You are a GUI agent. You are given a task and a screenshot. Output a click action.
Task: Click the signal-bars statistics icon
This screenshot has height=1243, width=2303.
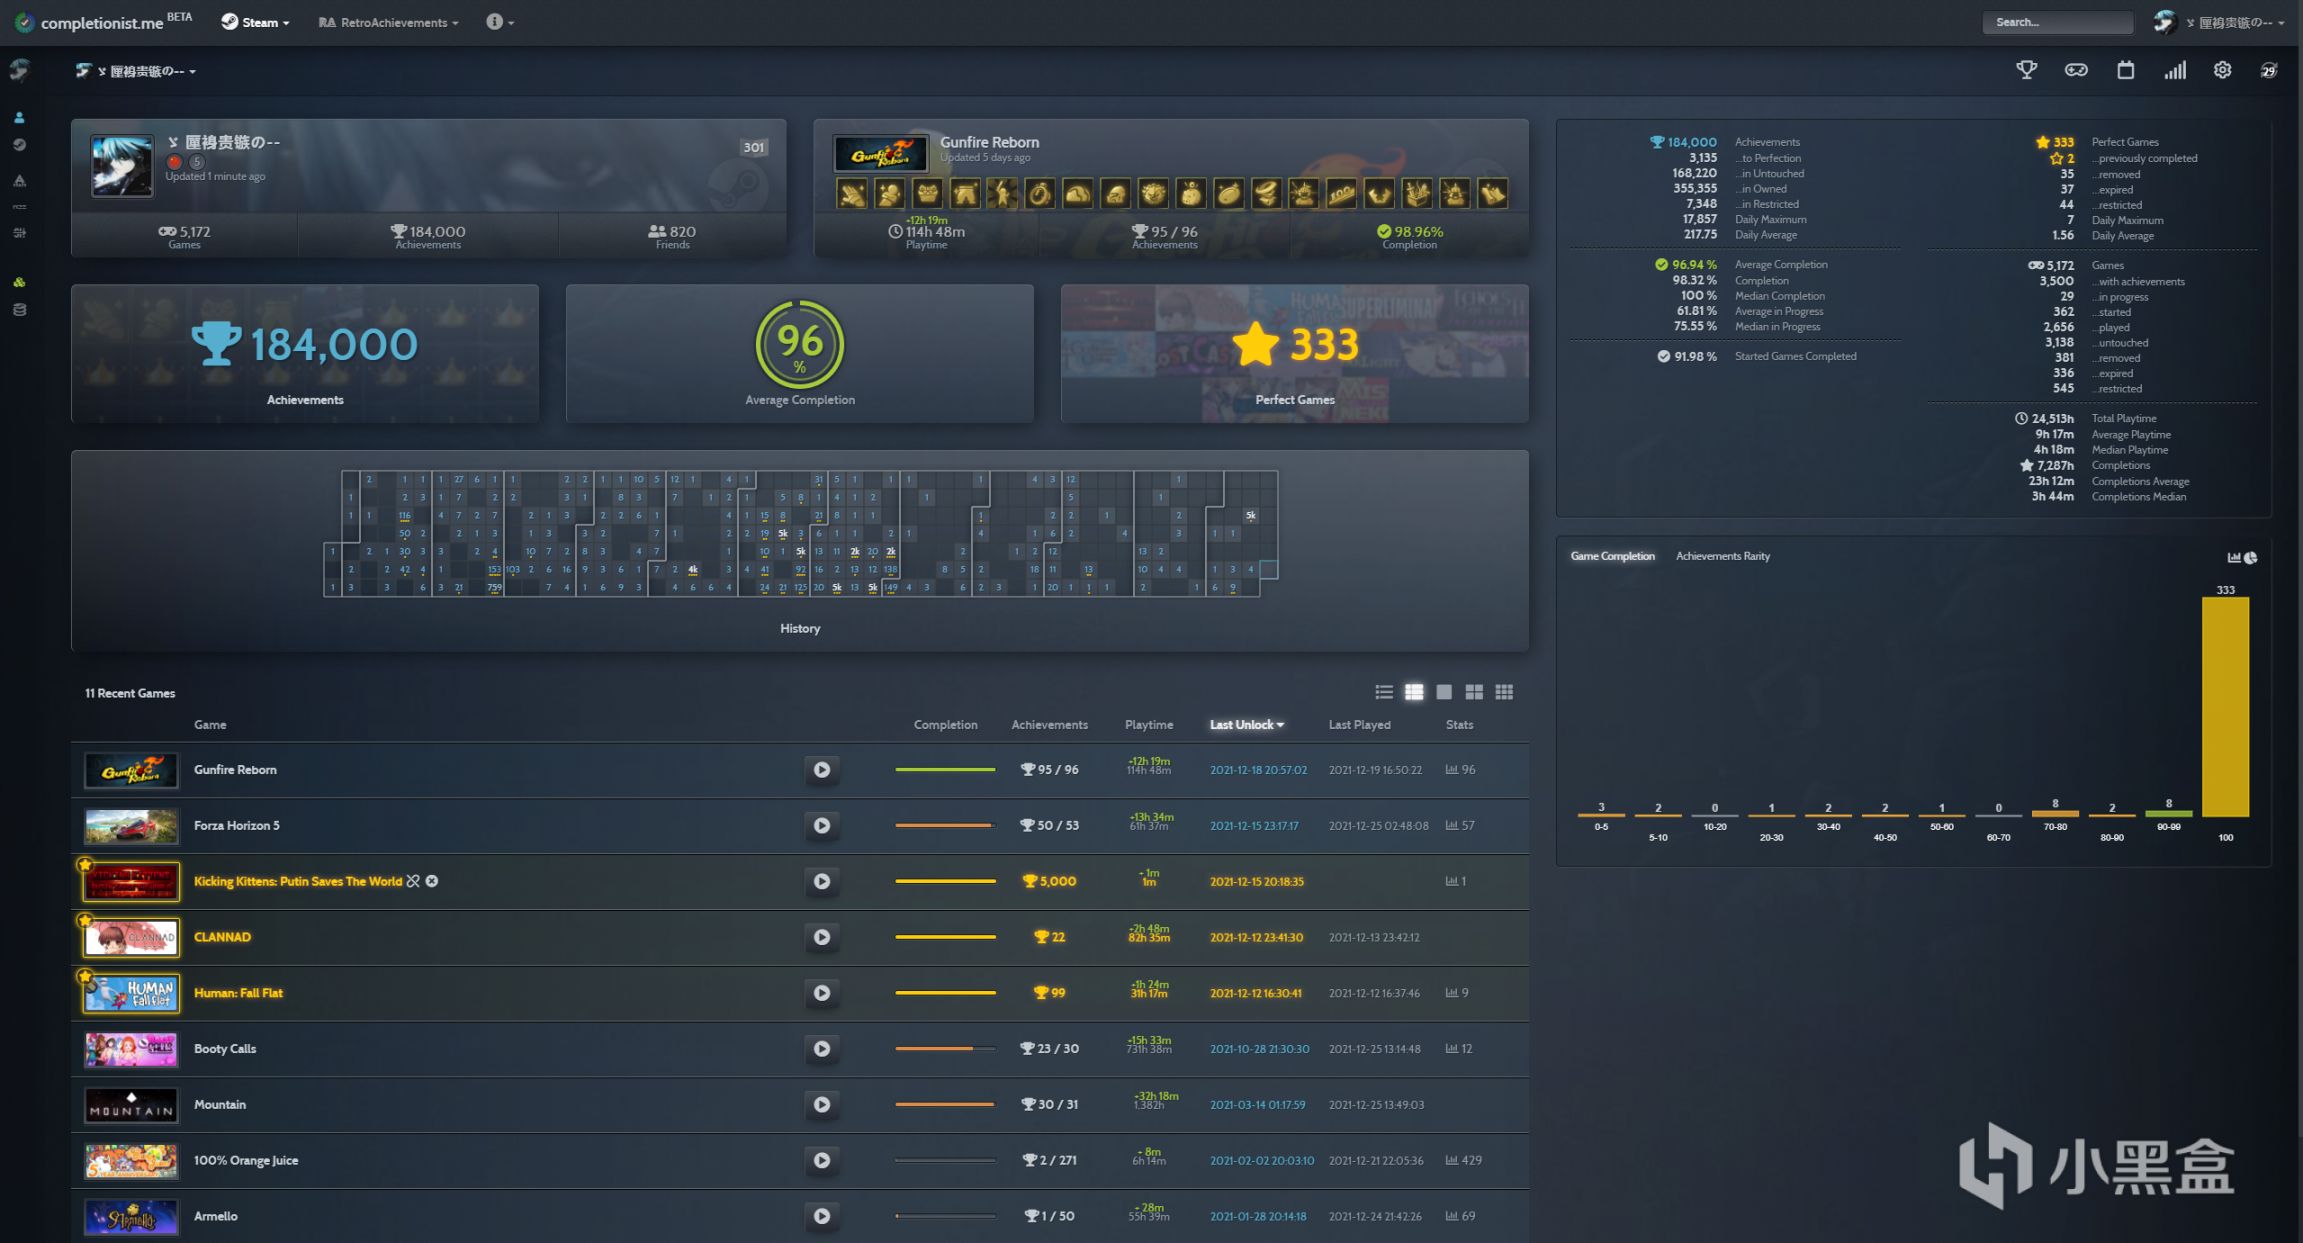[x=2174, y=70]
